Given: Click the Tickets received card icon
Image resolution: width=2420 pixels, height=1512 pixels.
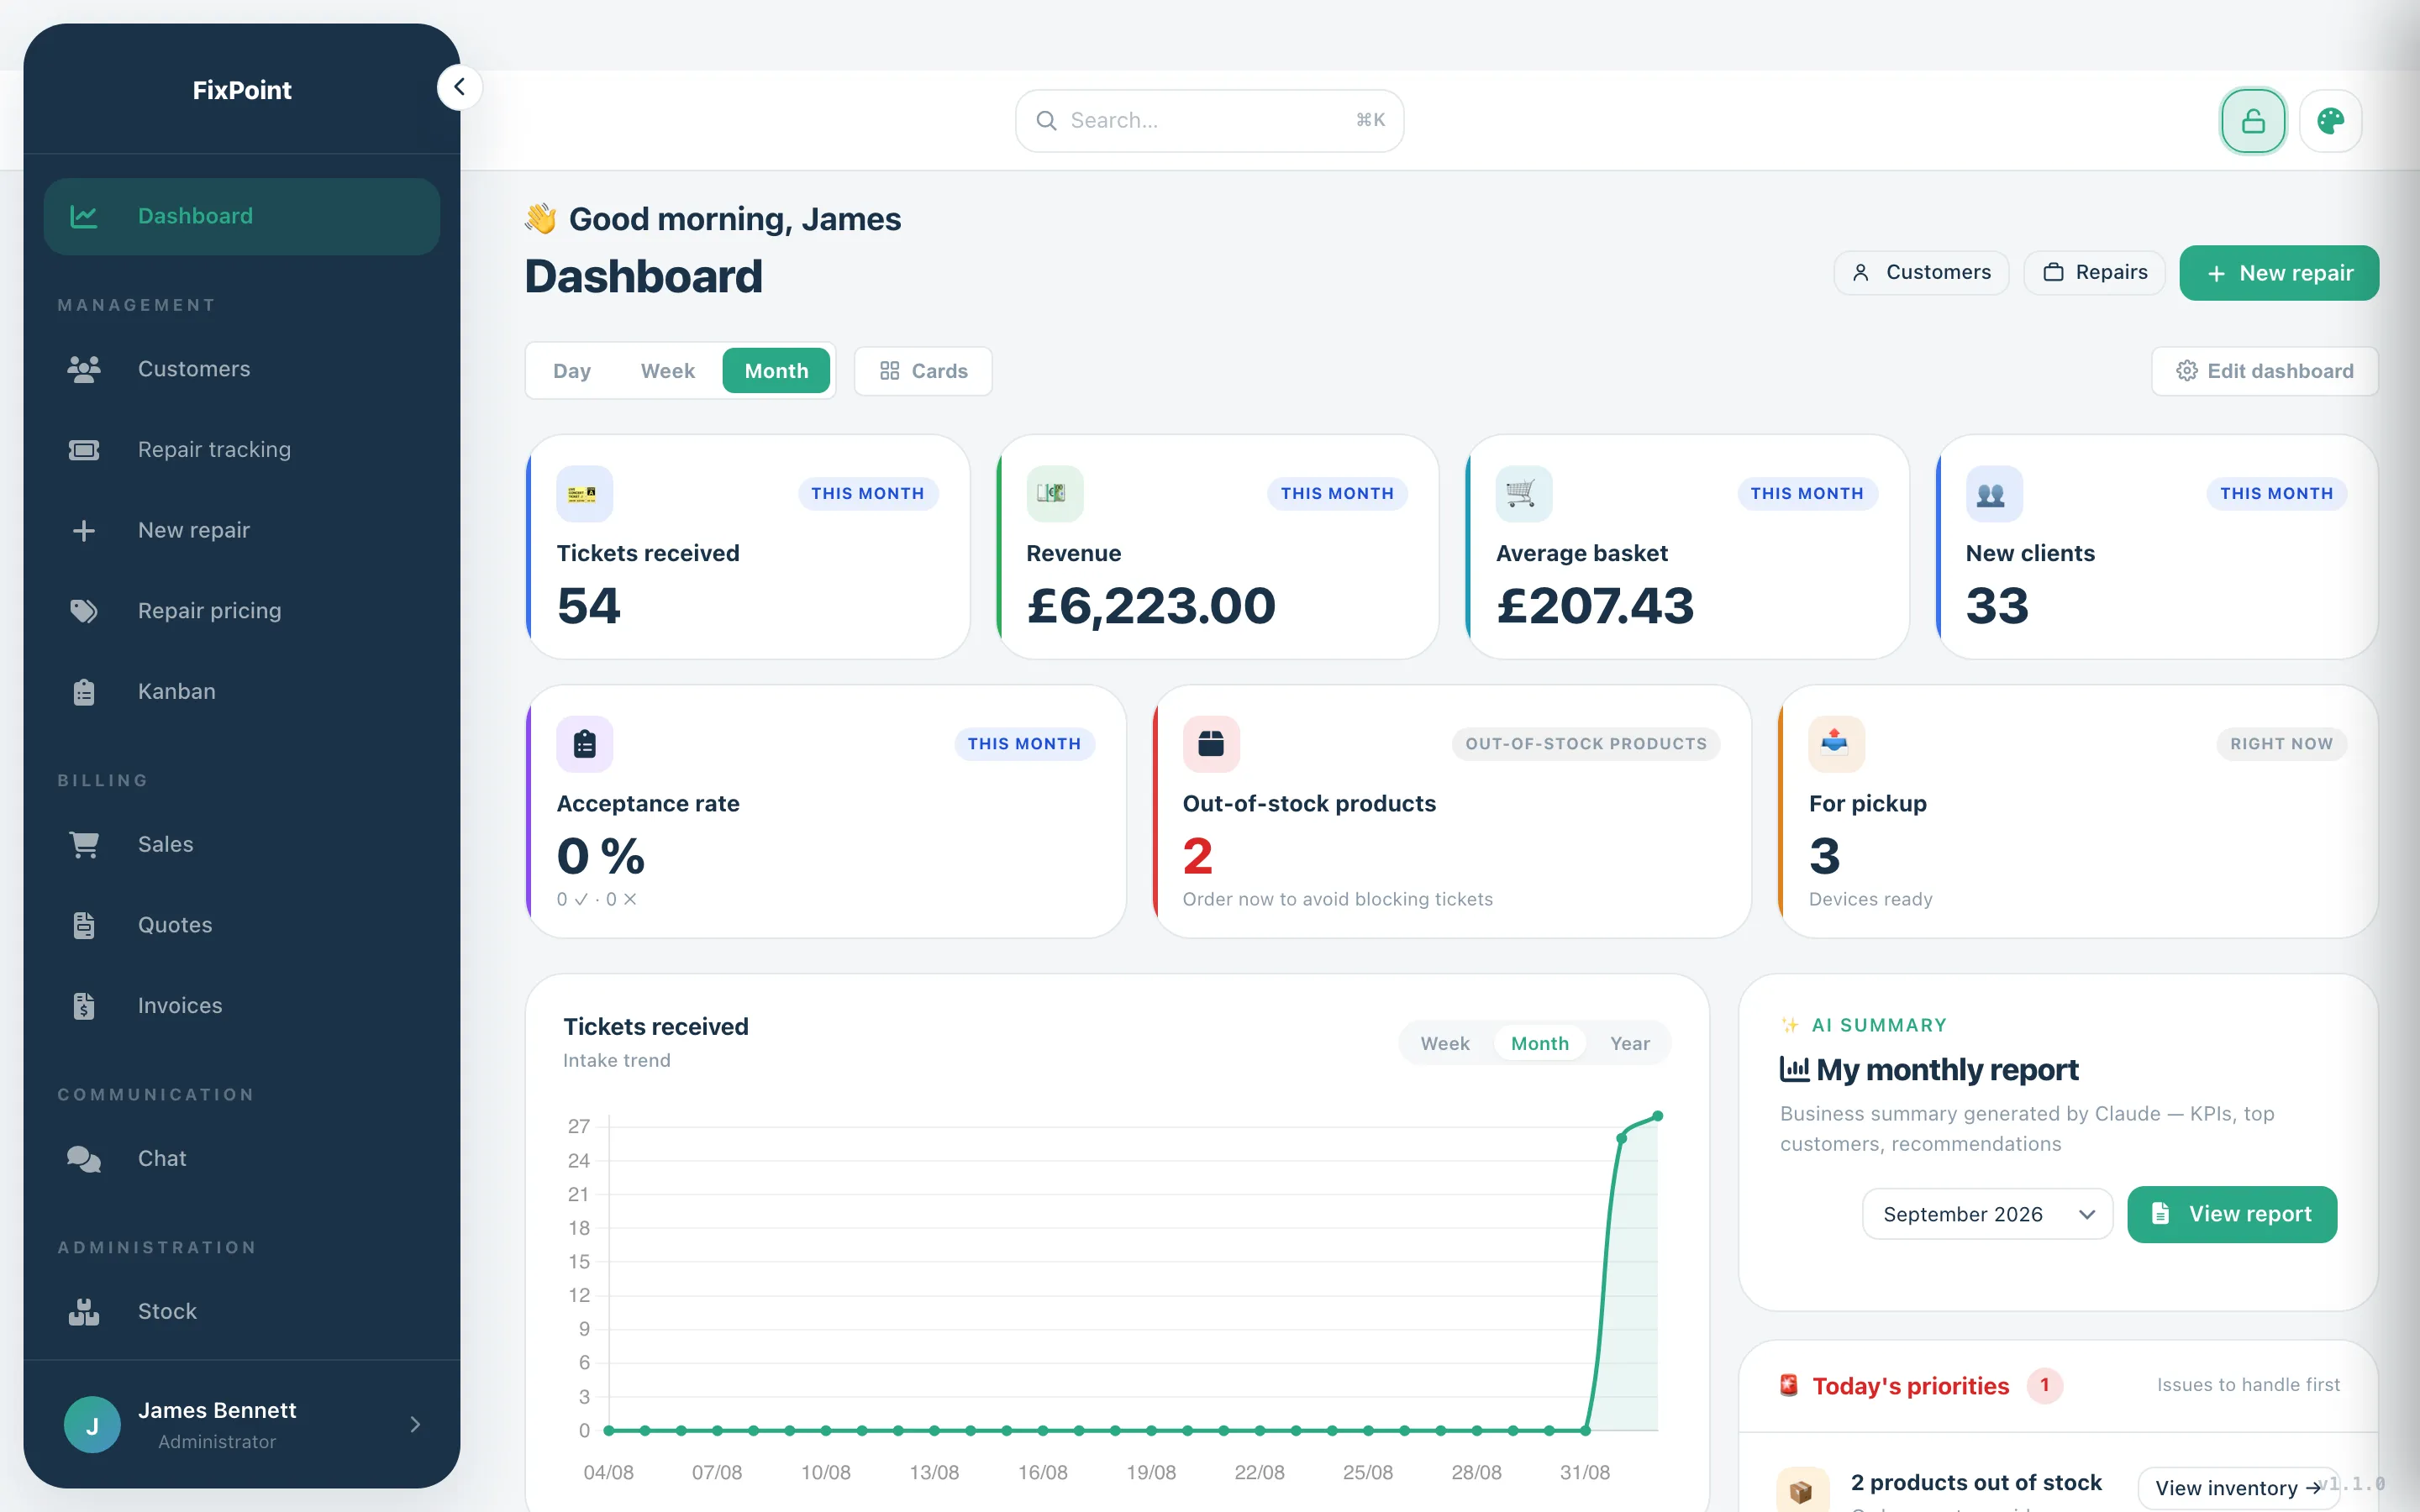Looking at the screenshot, I should [584, 494].
